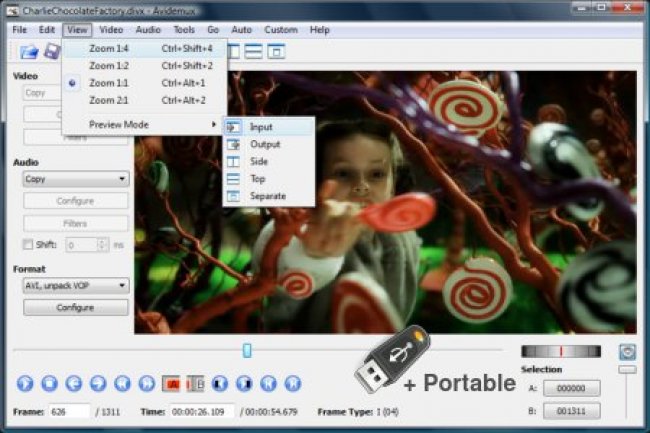Click the Save floppy disk toolbar icon

click(x=51, y=51)
